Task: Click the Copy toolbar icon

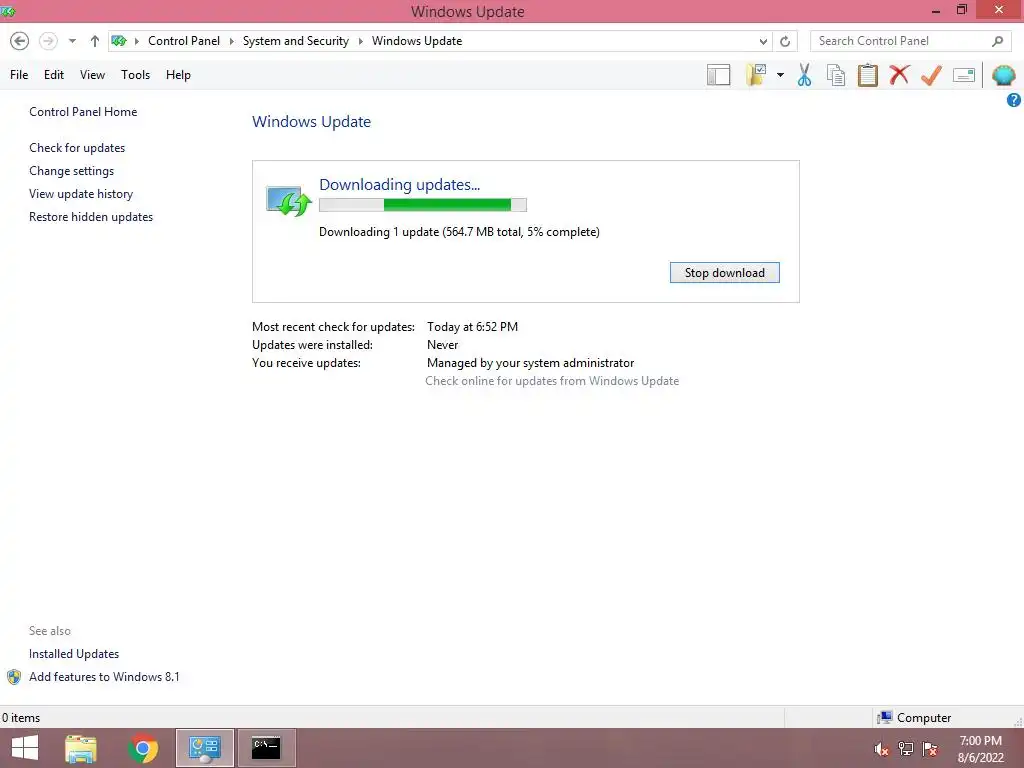Action: tap(836, 75)
